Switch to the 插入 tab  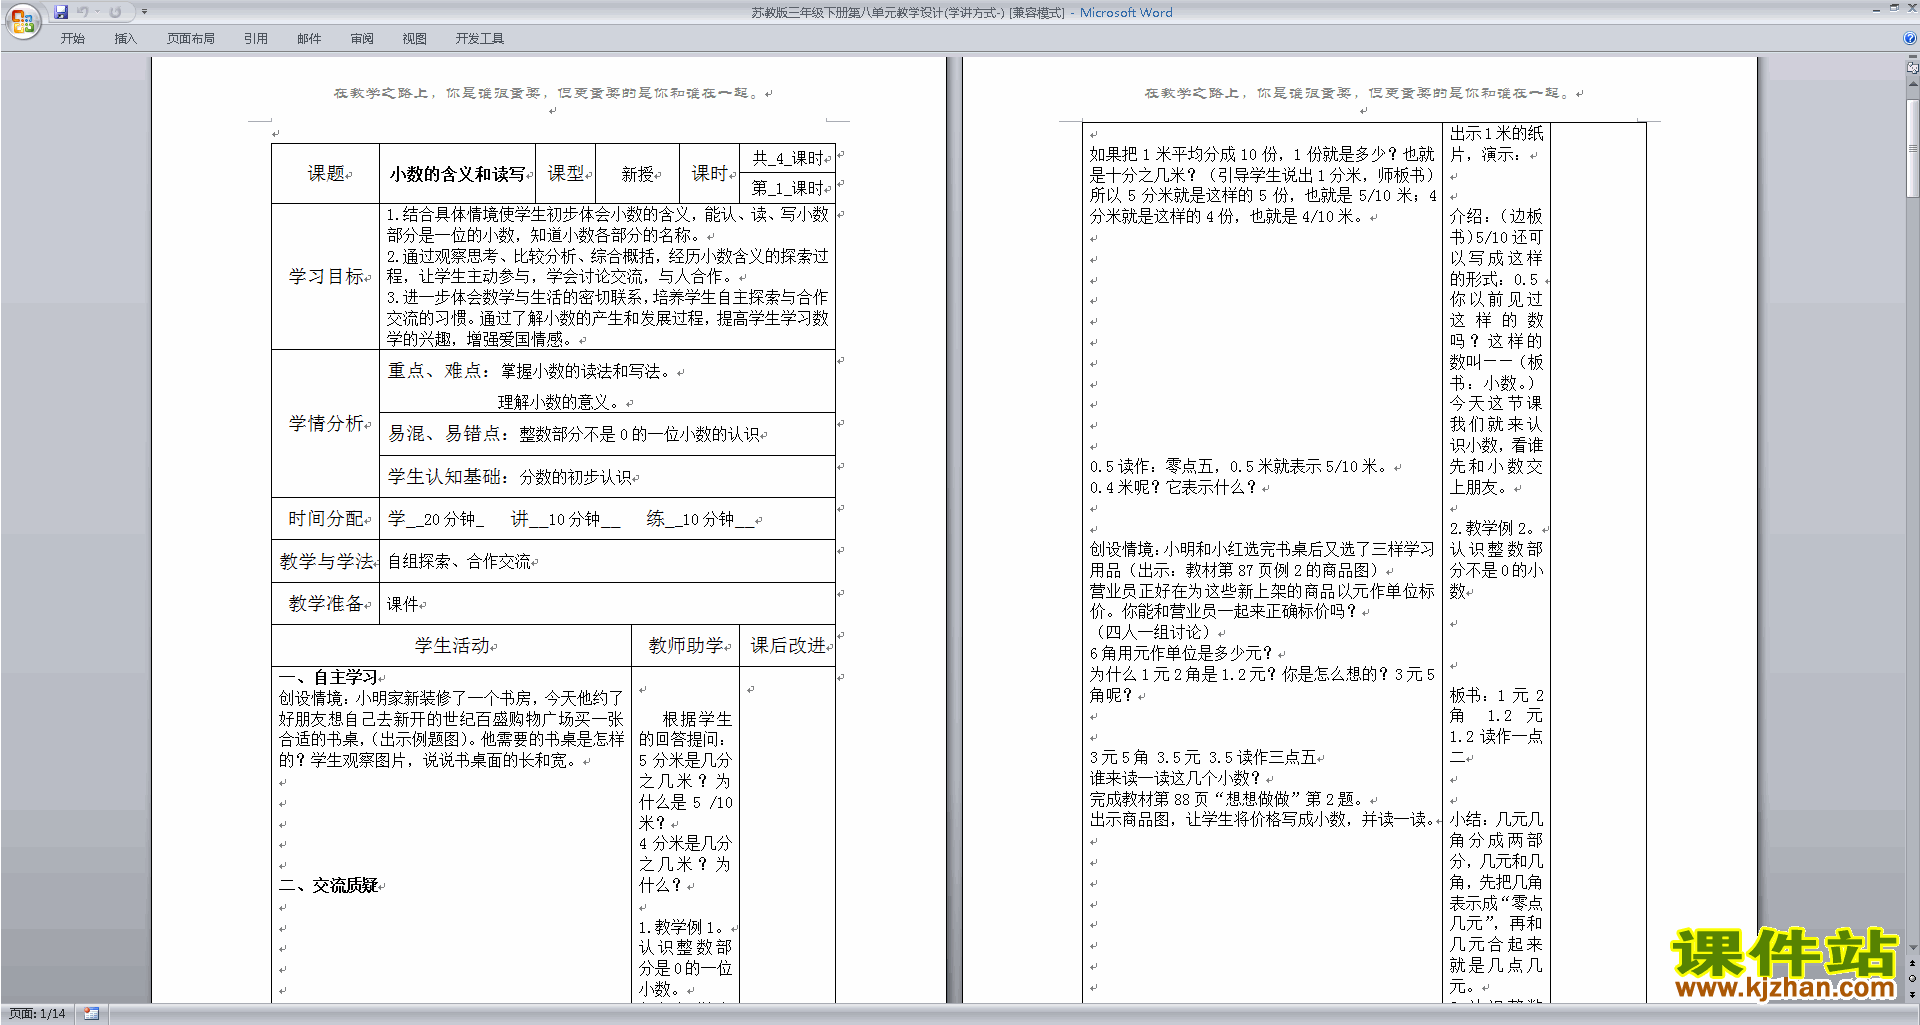point(125,39)
